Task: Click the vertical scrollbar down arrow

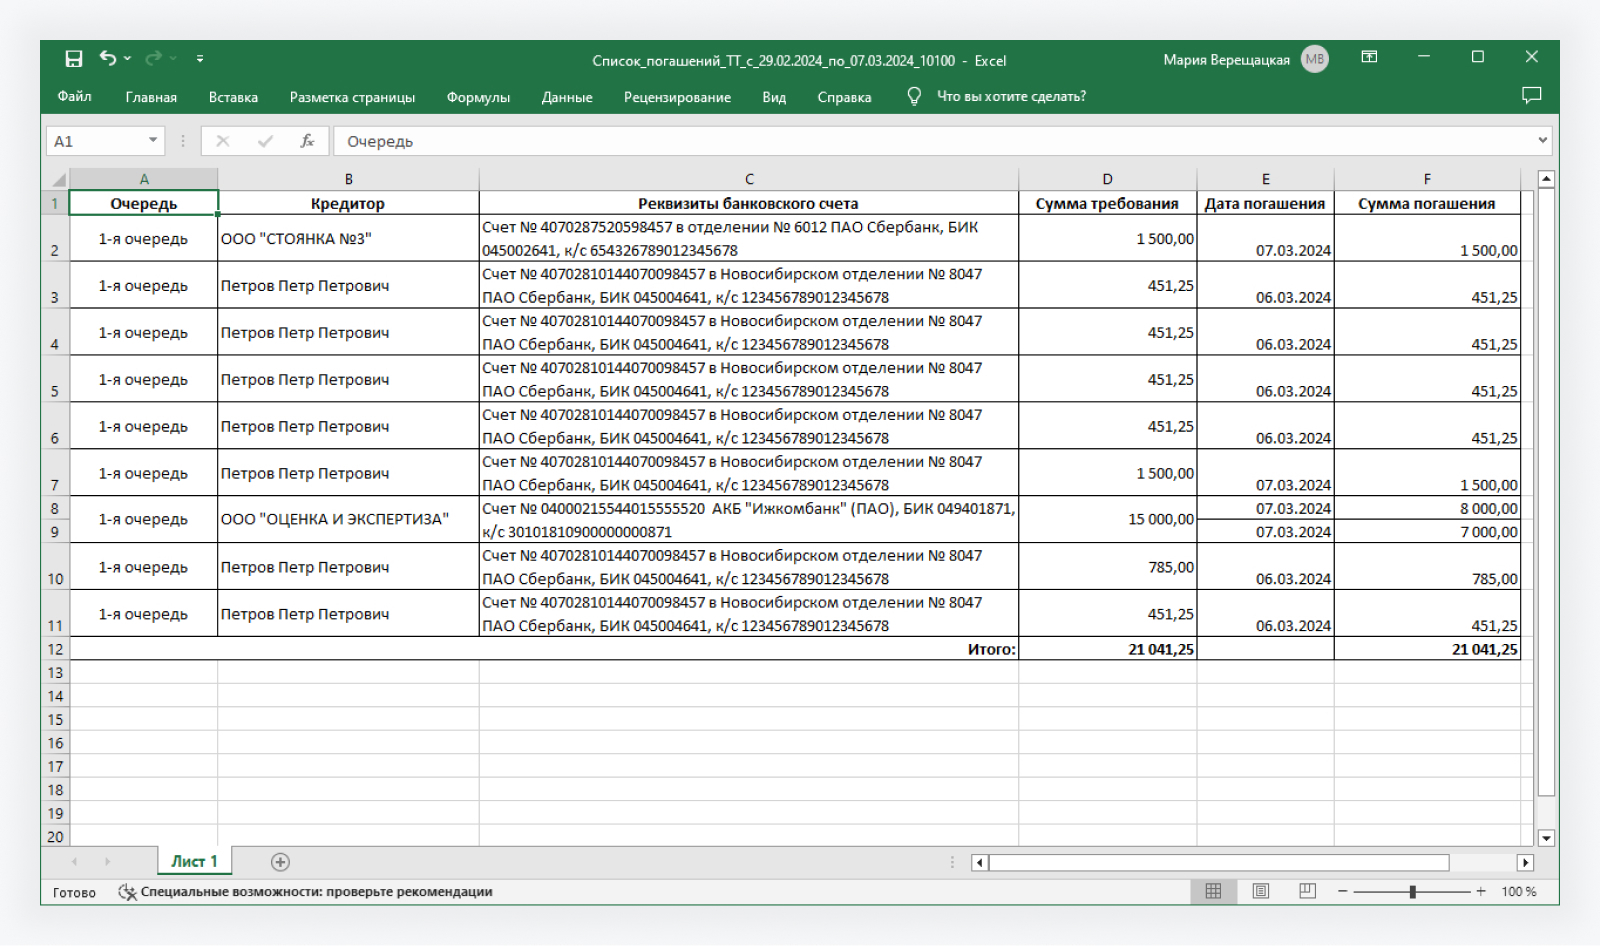Action: (1546, 838)
